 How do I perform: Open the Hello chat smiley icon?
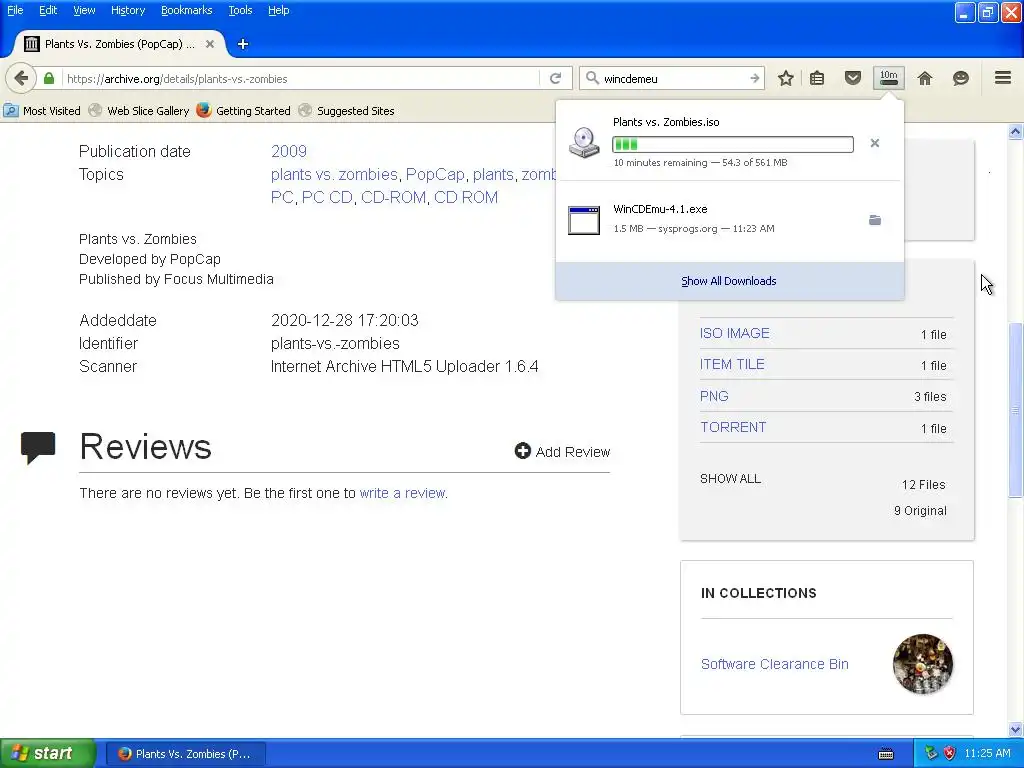click(x=961, y=78)
